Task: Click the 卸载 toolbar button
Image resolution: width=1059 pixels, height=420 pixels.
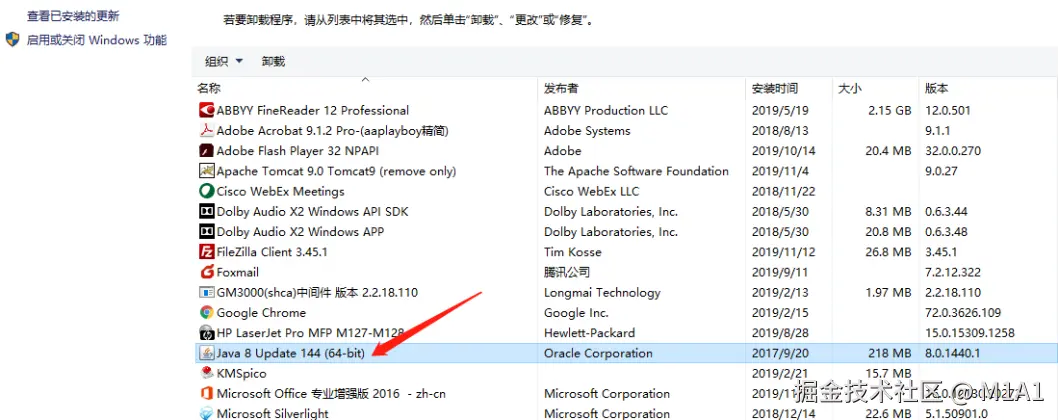Action: click(273, 62)
